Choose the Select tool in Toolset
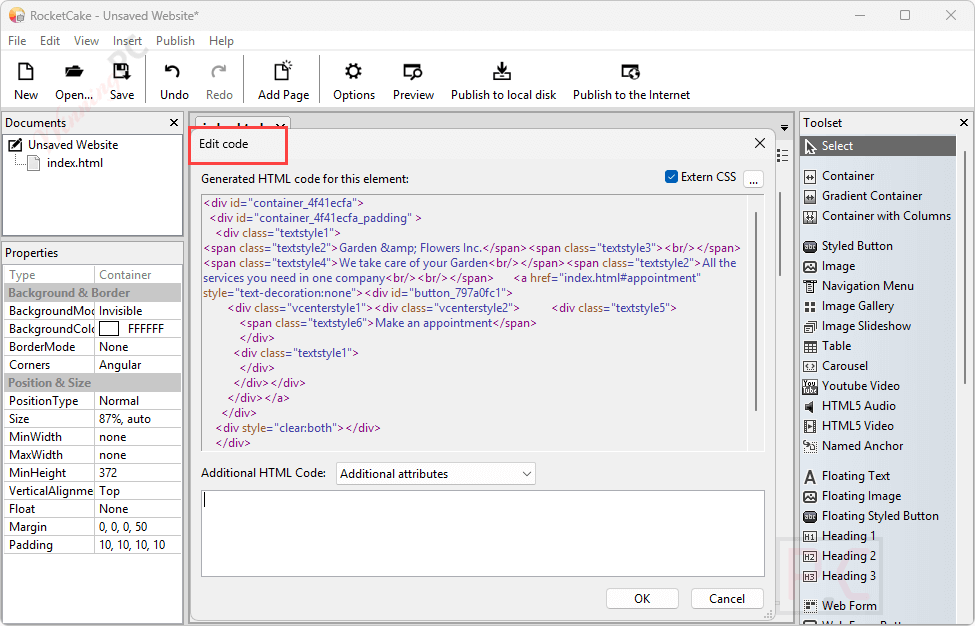Viewport: 975px width, 626px height. point(878,146)
